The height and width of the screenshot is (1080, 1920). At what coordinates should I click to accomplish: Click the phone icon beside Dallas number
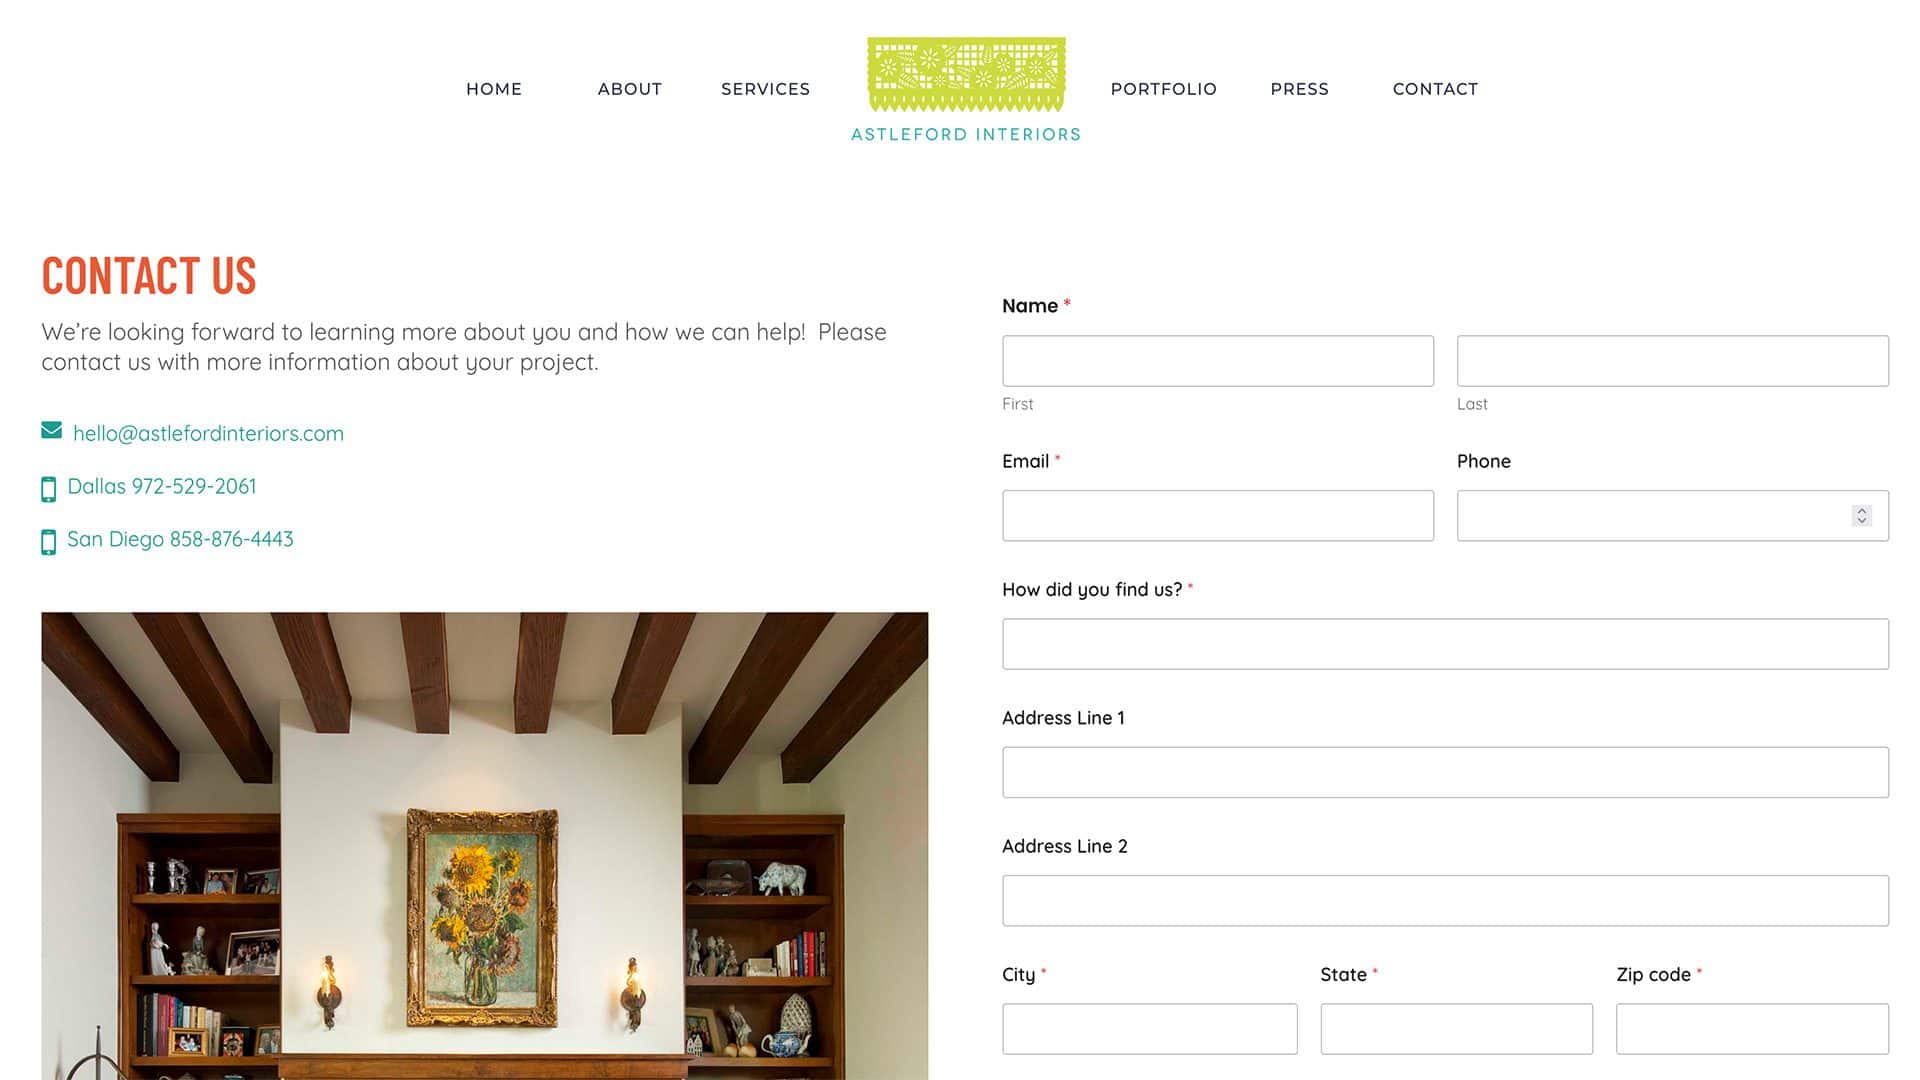(x=48, y=489)
